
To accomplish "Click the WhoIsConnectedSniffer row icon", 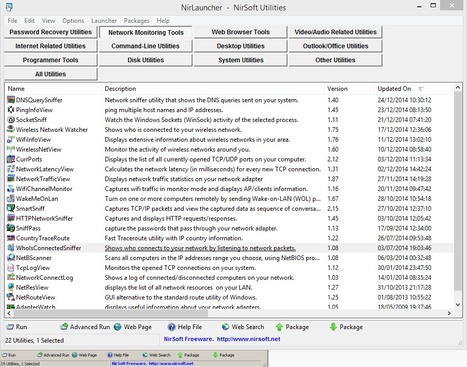I will [11, 248].
